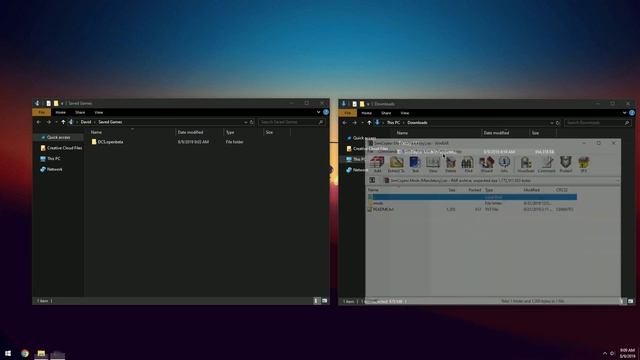This screenshot has width=640, height=360.
Task: Click This PC in Downloads address bar
Action: click(393, 122)
